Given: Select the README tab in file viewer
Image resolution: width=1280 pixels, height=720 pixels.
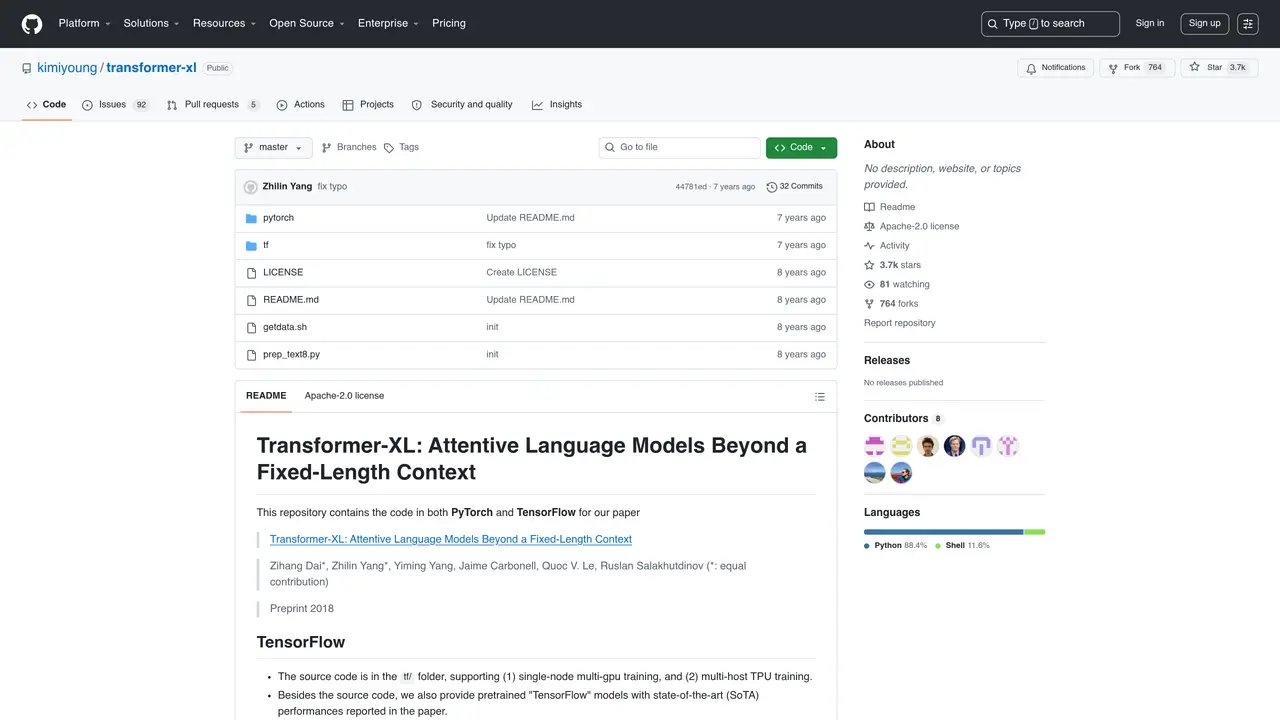Looking at the screenshot, I should (x=266, y=396).
